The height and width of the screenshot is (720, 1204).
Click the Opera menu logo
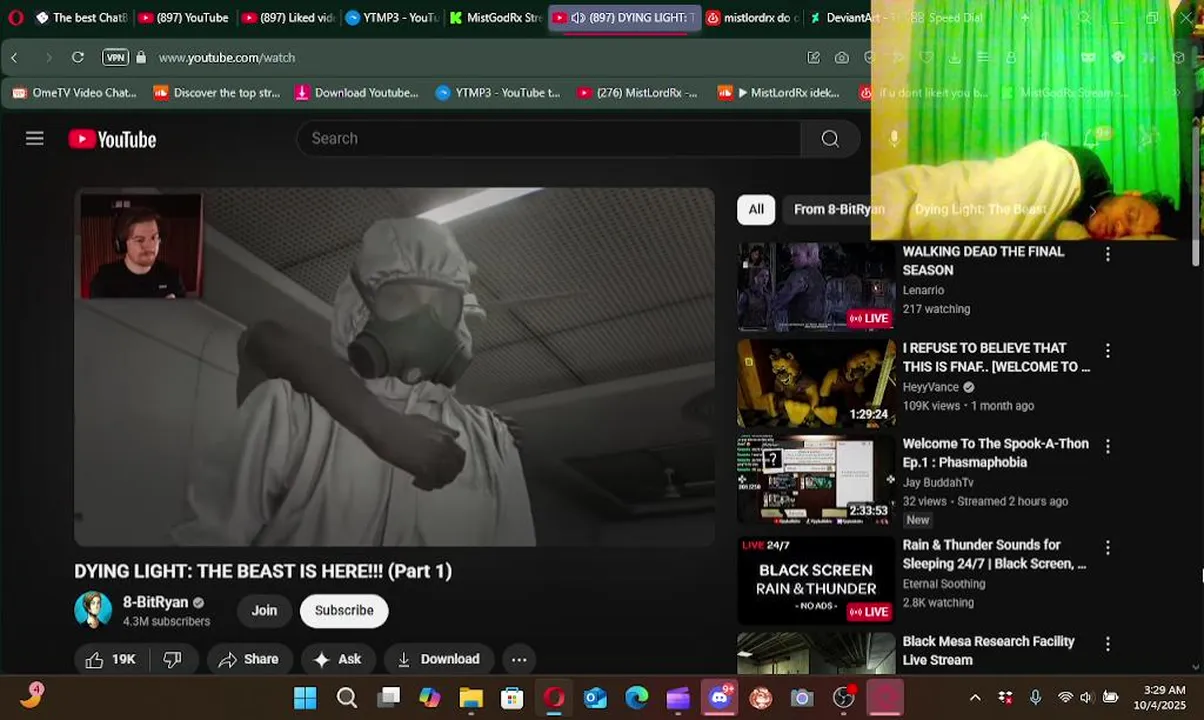click(15, 17)
